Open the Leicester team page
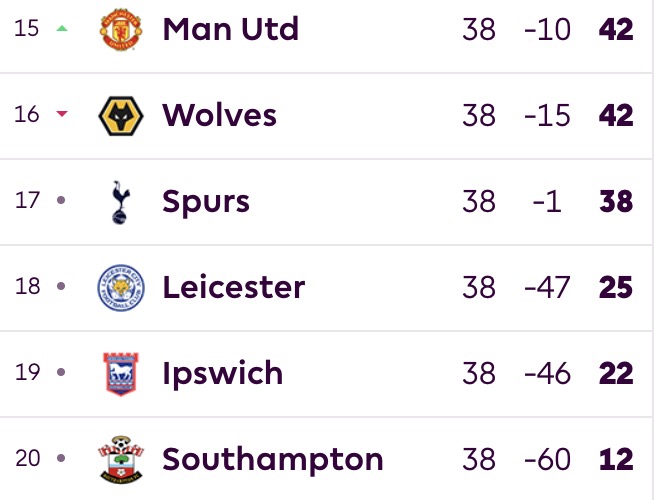Image resolution: width=654 pixels, height=500 pixels. coord(233,288)
